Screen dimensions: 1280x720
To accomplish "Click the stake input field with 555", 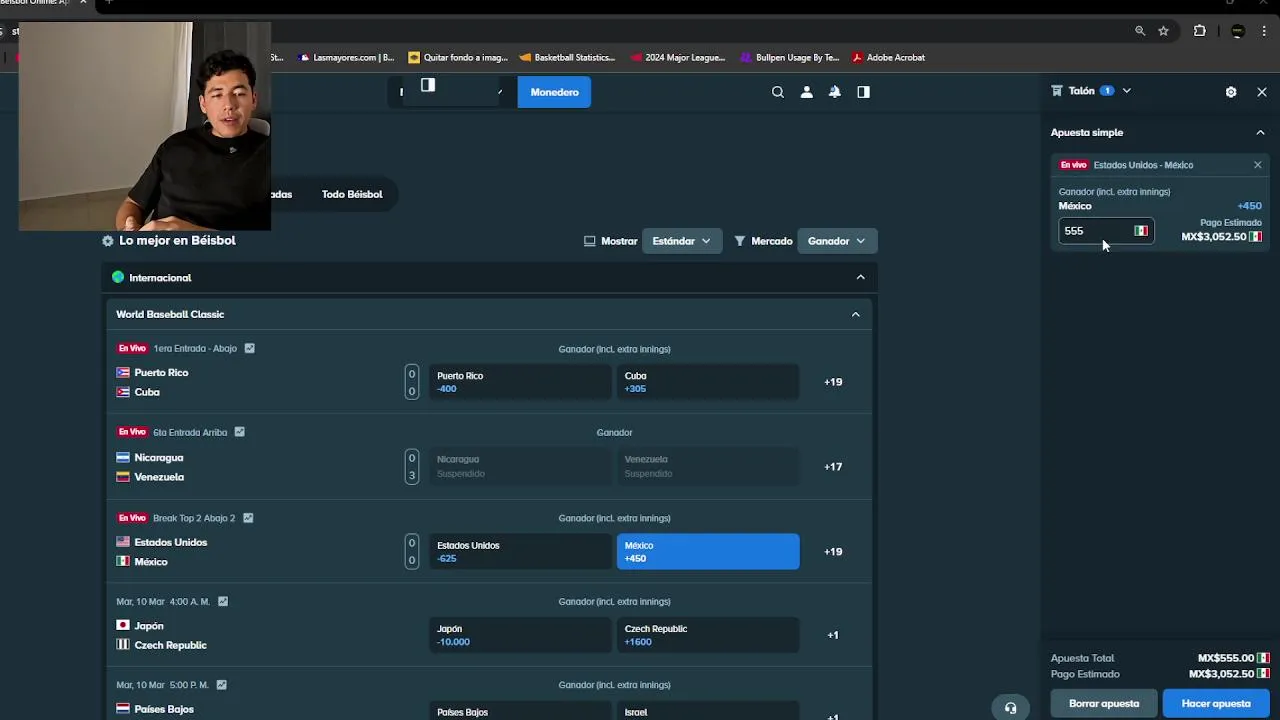I will pos(1106,231).
